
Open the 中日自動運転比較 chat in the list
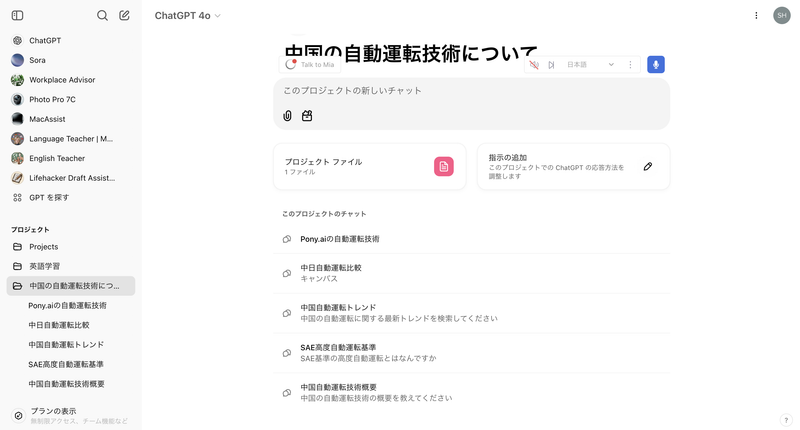click(471, 273)
